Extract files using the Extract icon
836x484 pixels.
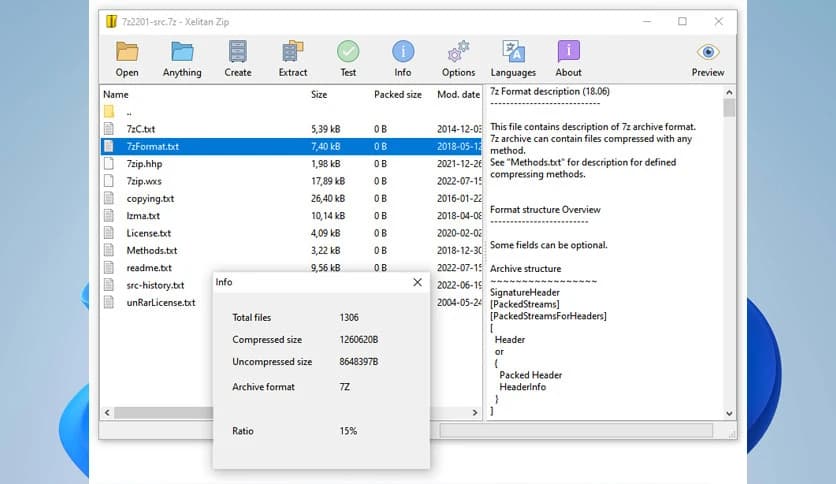pos(293,52)
